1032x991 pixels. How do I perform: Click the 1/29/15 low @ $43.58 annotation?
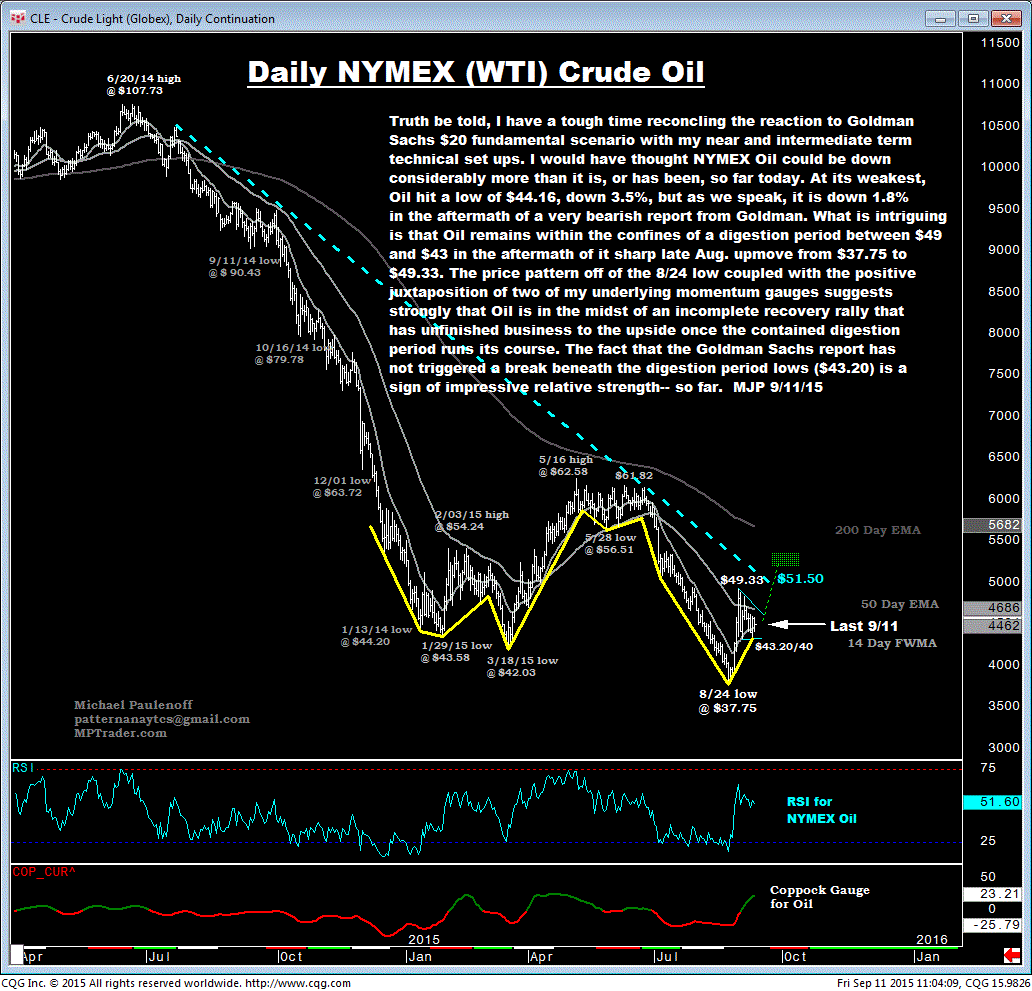pyautogui.click(x=456, y=651)
